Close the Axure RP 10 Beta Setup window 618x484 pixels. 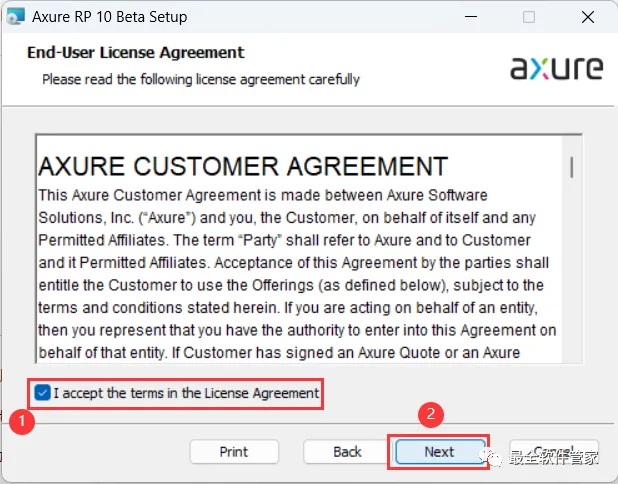tap(588, 17)
